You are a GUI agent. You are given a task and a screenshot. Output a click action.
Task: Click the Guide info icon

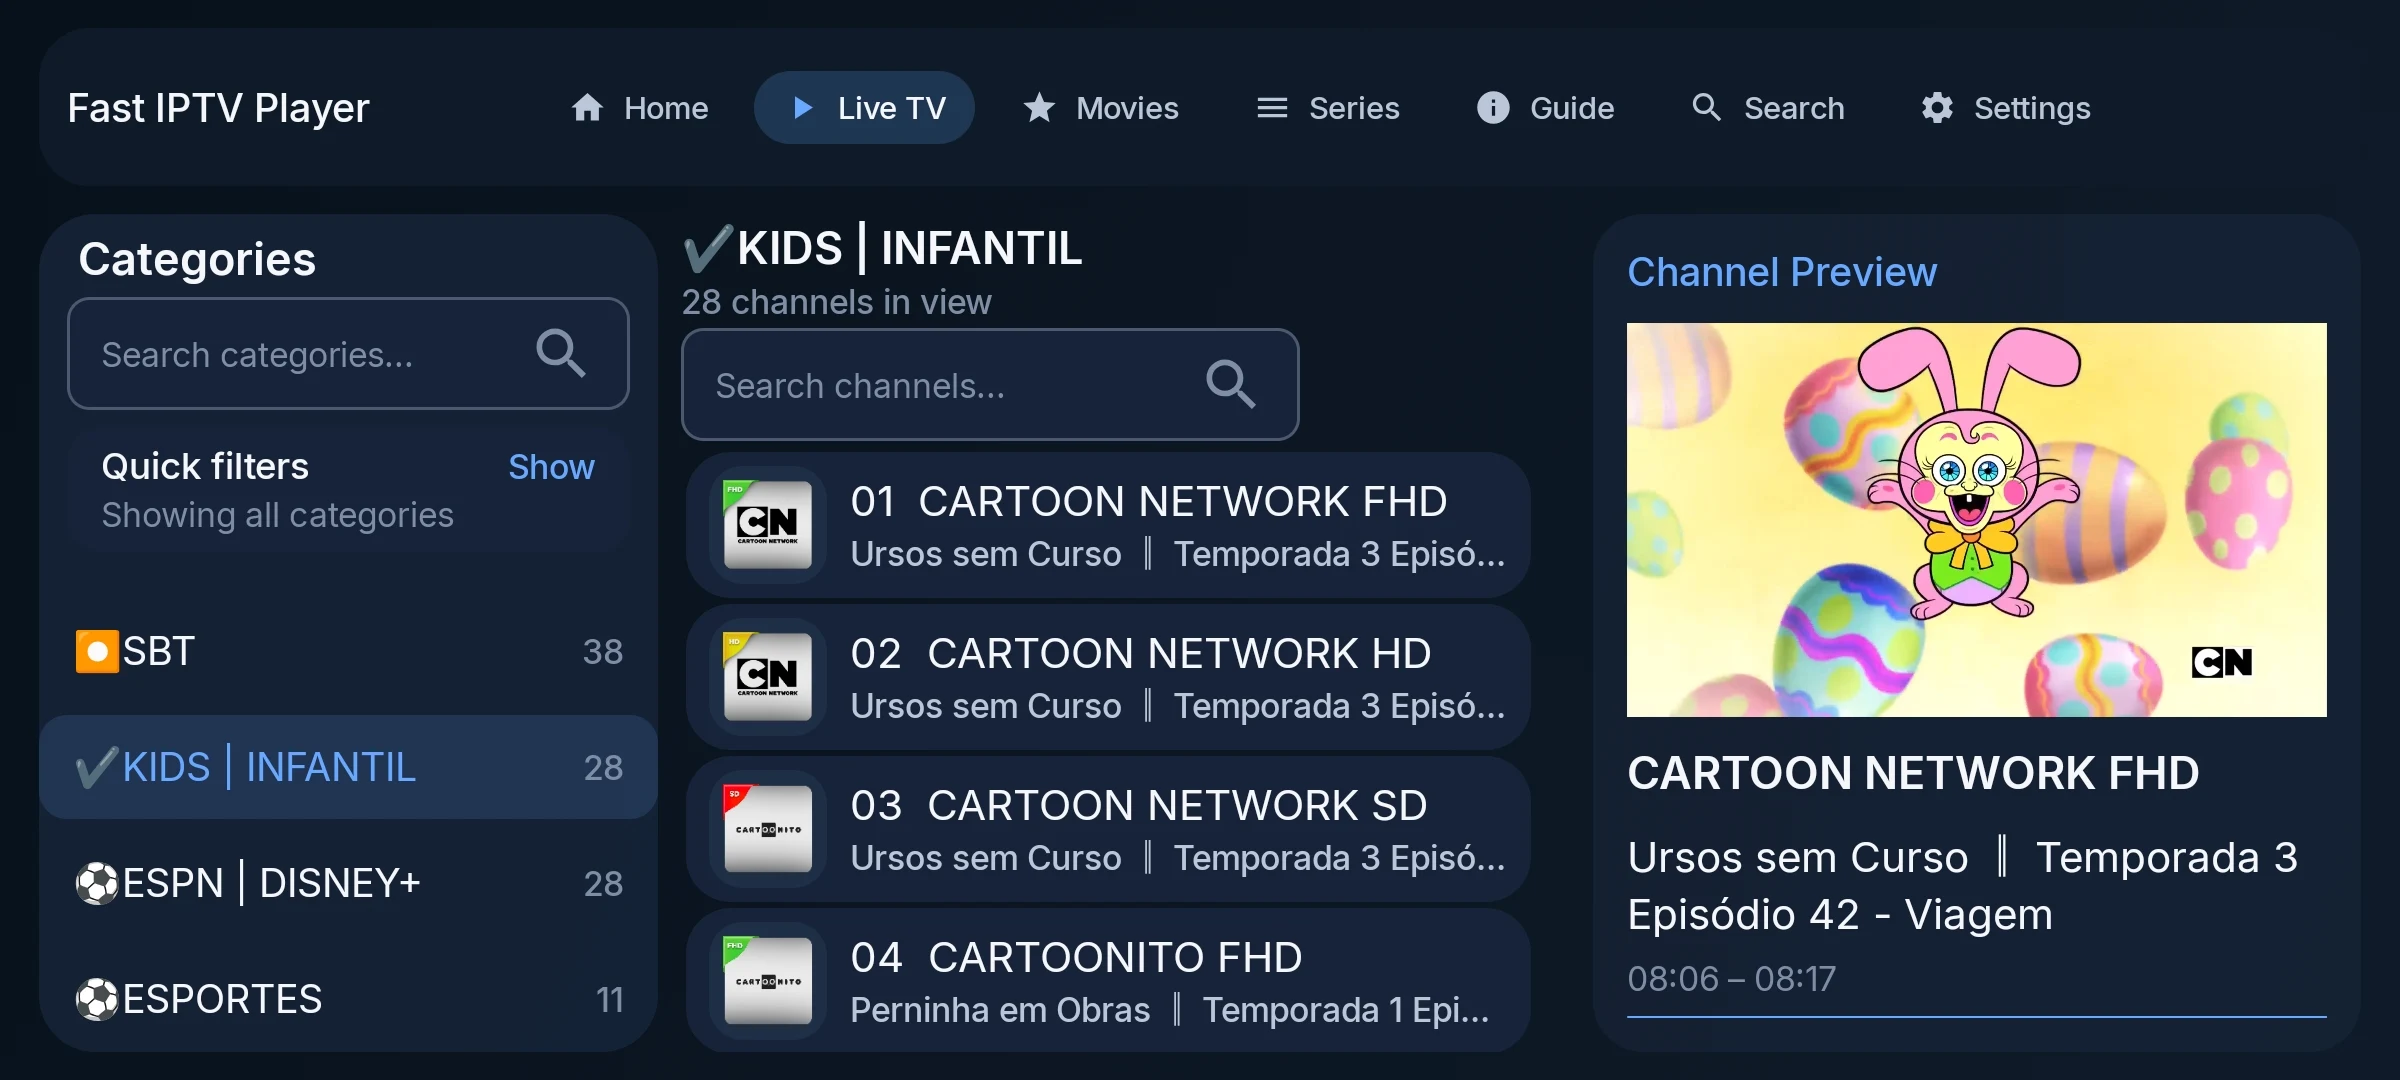click(1493, 107)
